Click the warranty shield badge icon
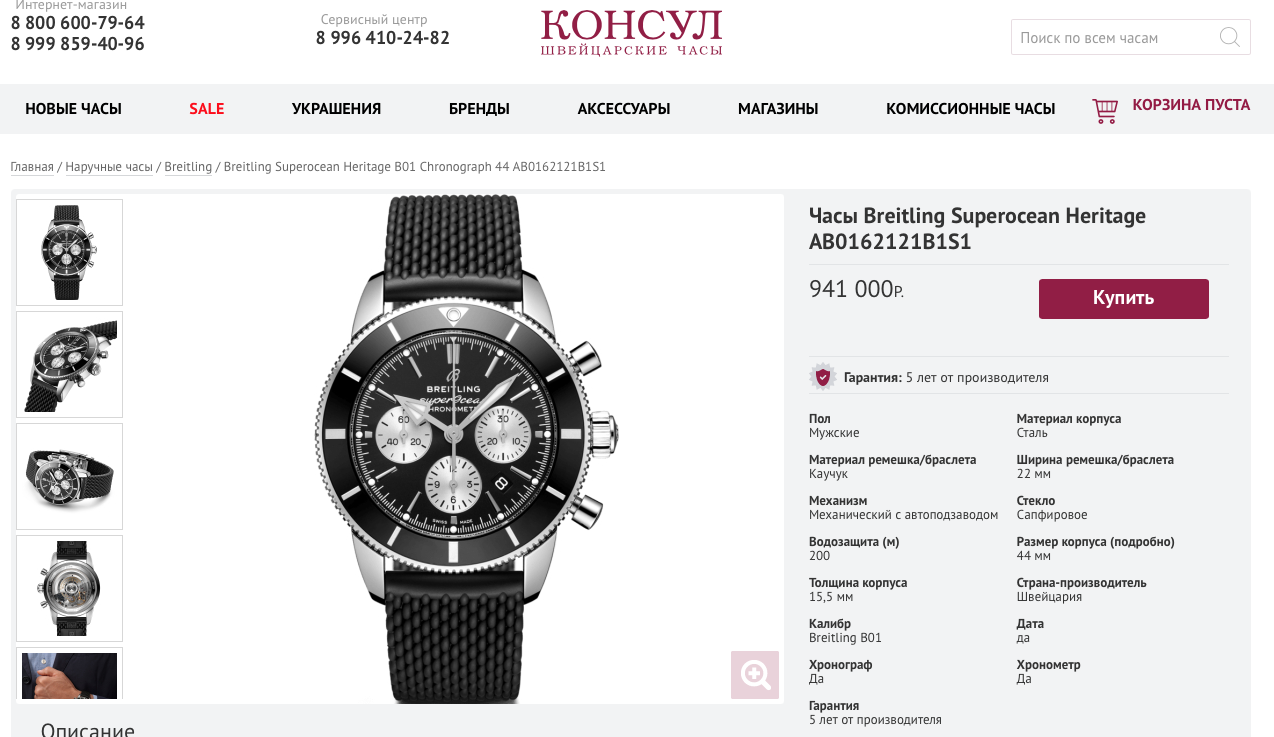The width and height of the screenshot is (1274, 737). [823, 377]
